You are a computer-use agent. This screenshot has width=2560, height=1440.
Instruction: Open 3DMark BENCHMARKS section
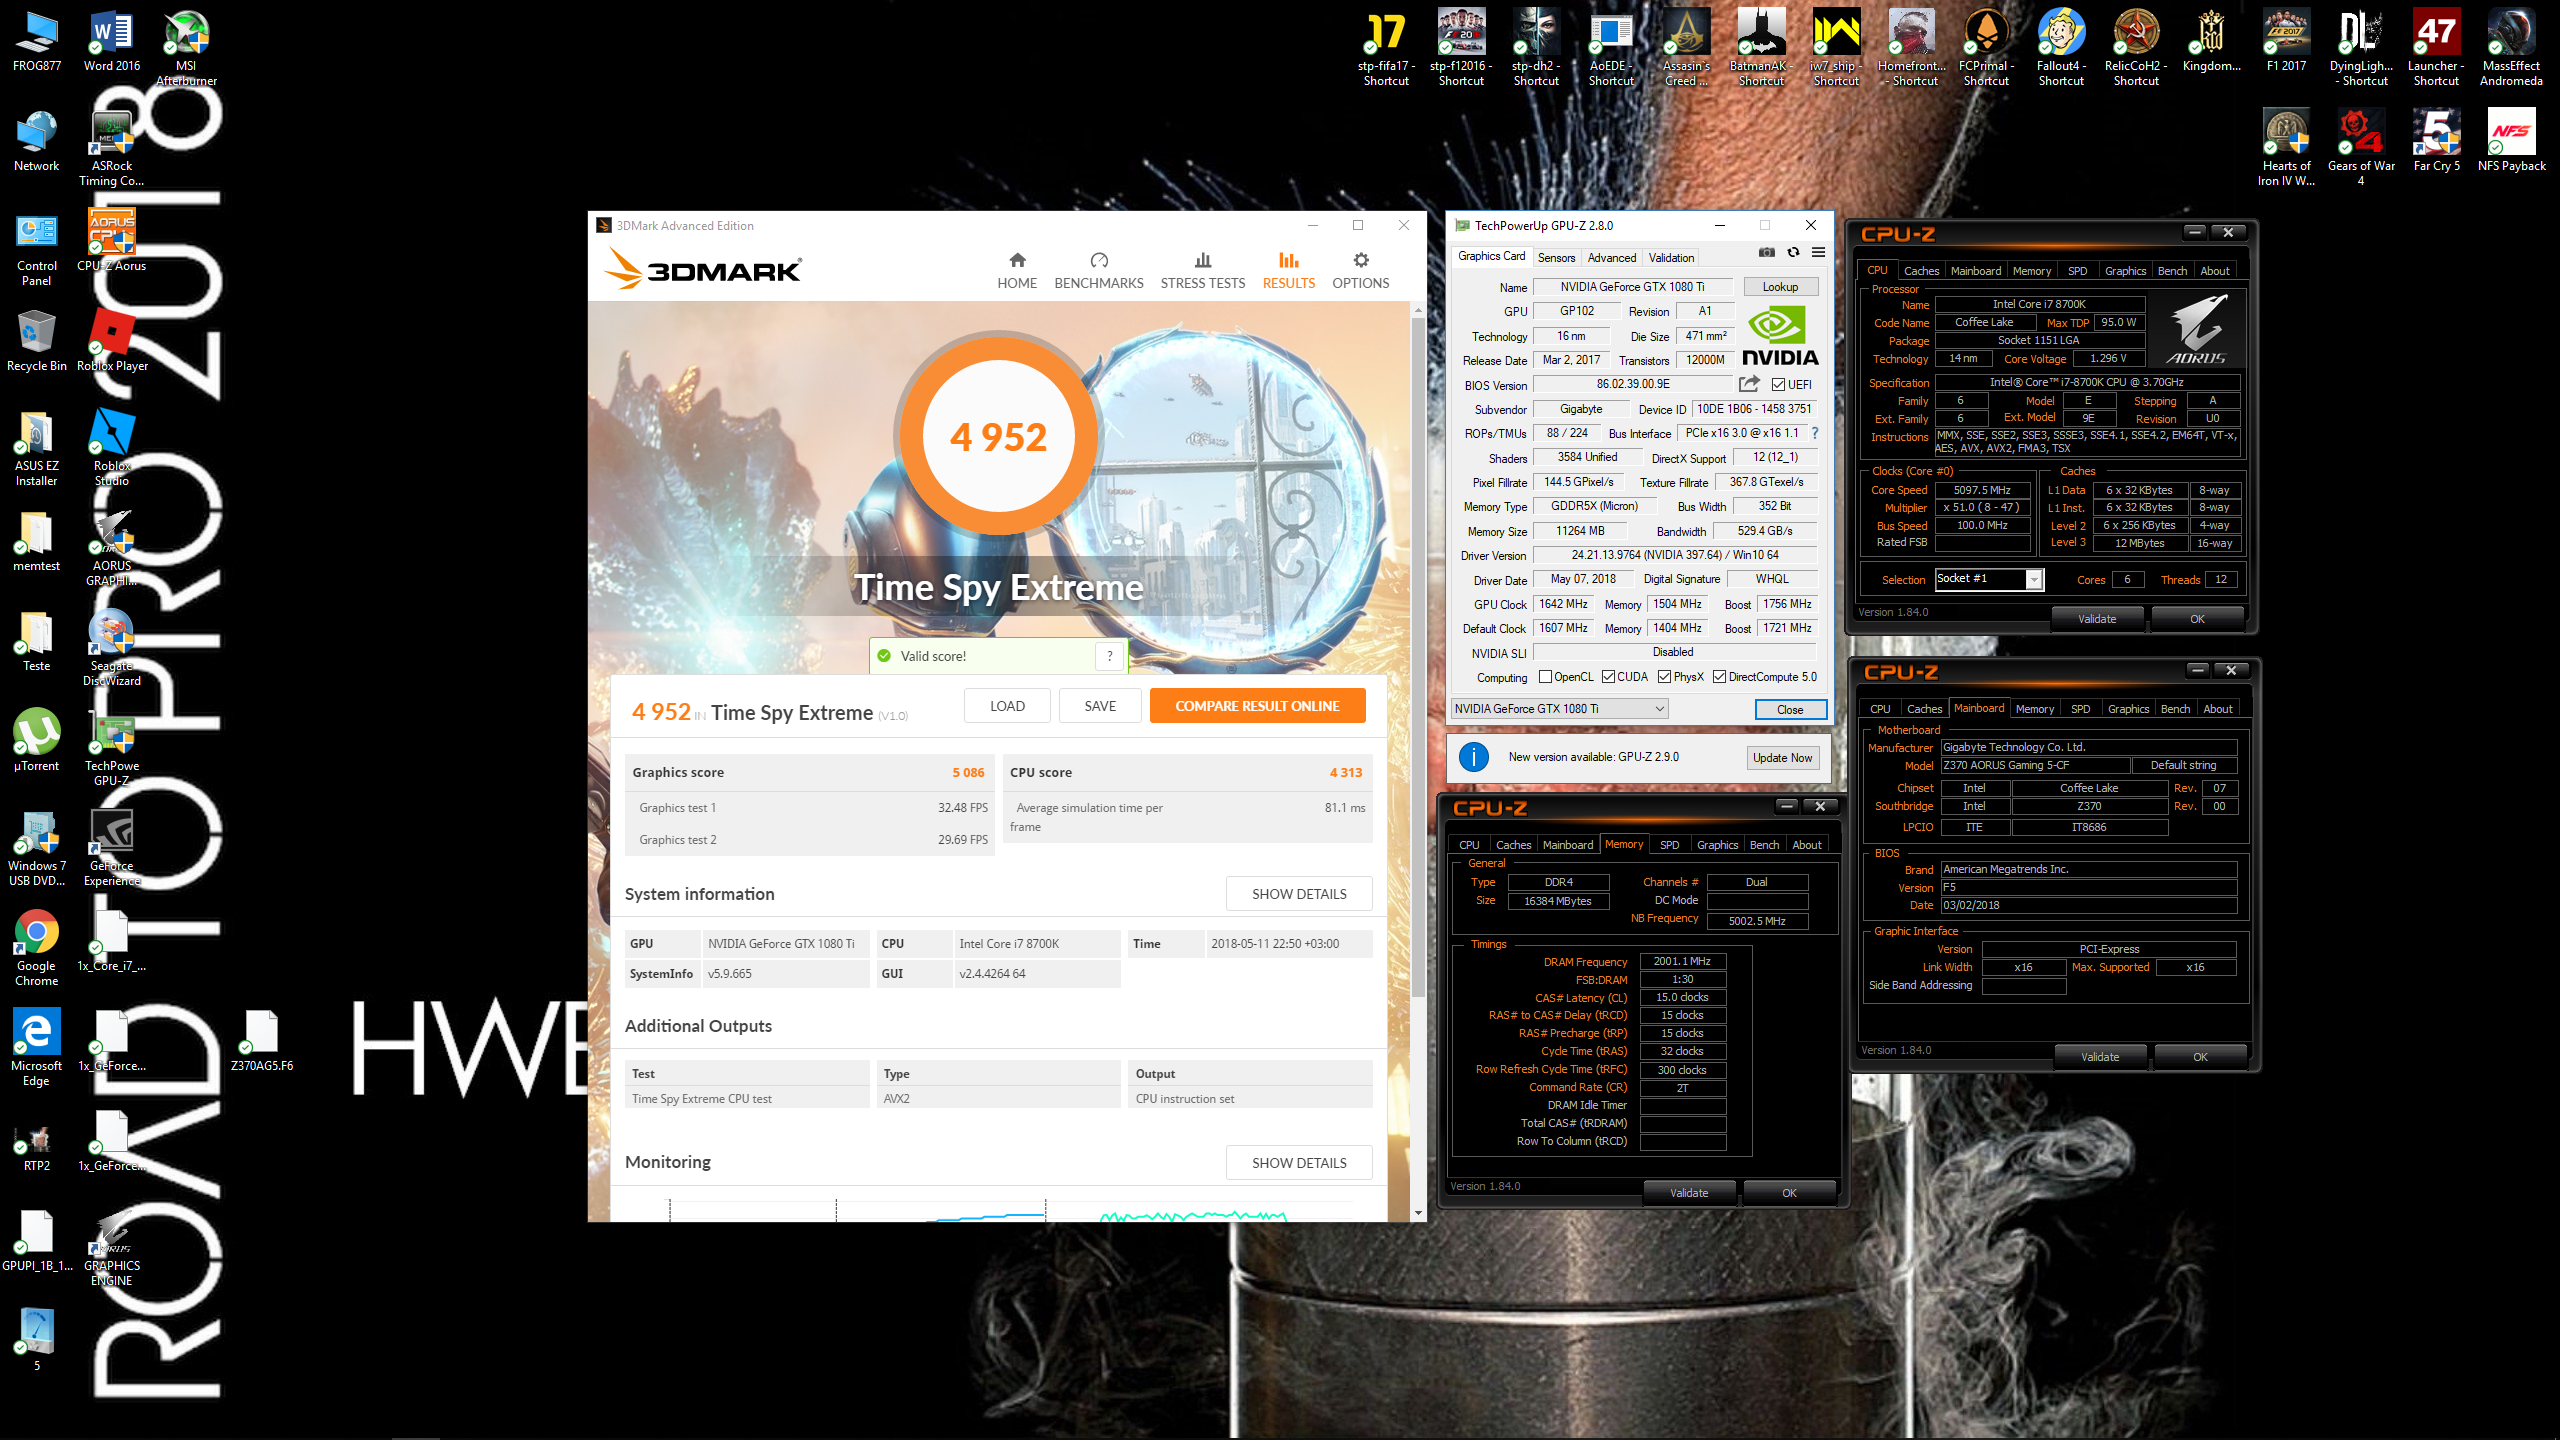1099,271
